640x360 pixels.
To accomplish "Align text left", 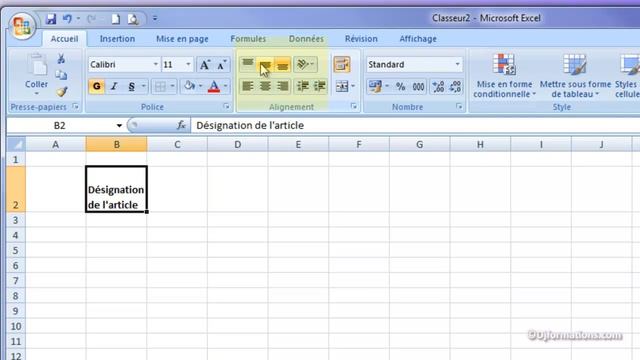I will click(247, 86).
